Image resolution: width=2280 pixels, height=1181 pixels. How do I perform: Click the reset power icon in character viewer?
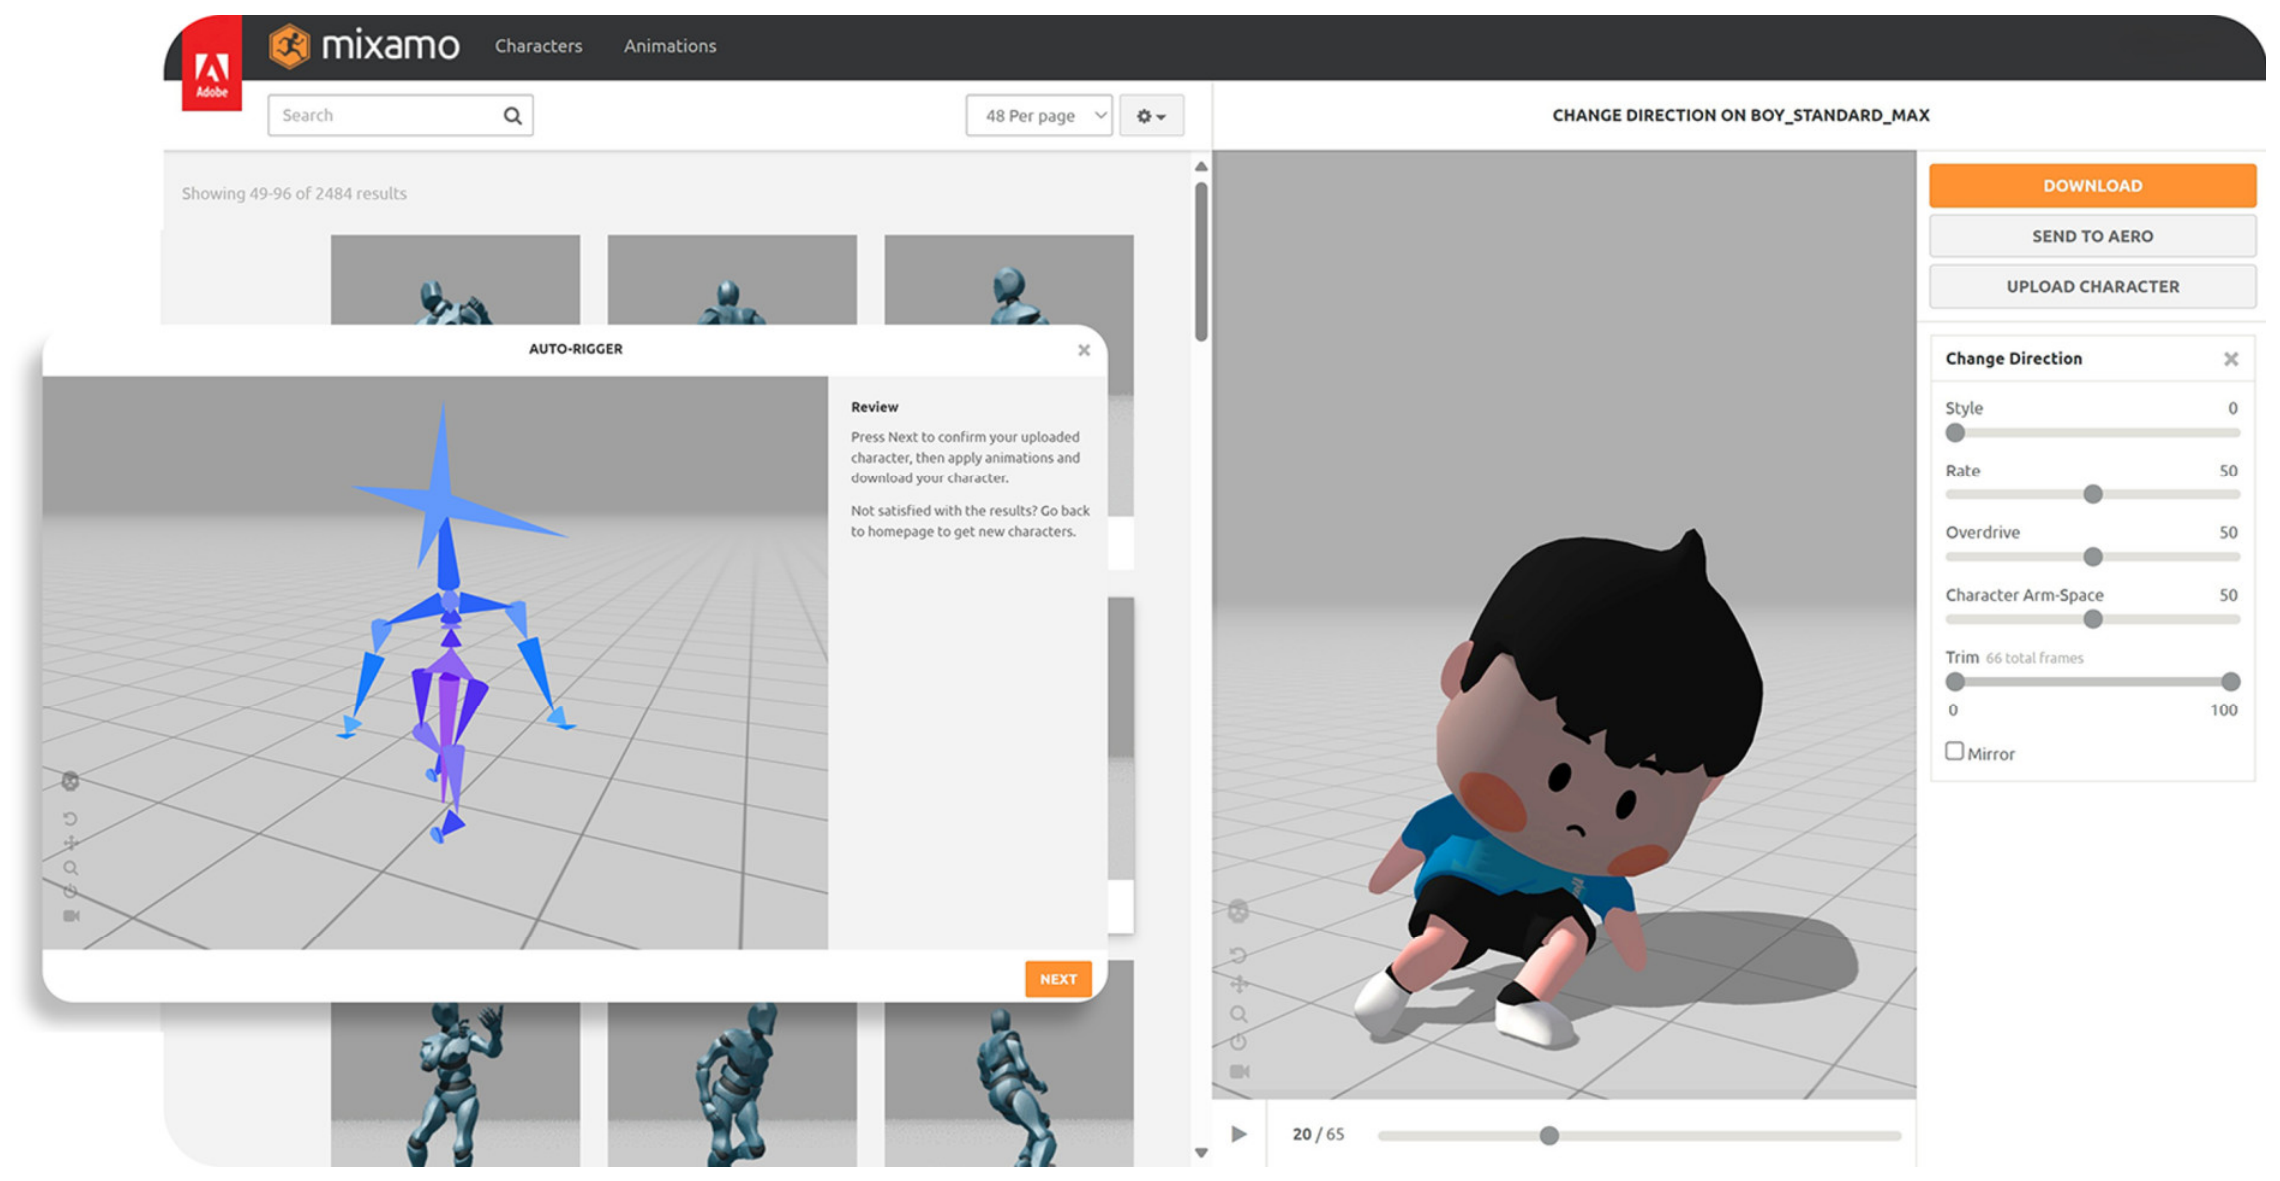(x=1238, y=1042)
